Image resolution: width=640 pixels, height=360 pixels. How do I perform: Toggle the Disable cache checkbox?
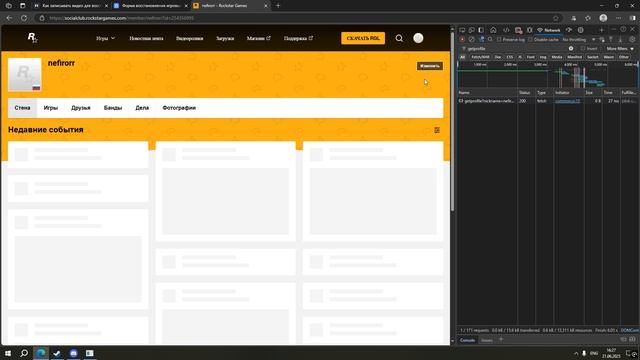tap(531, 40)
